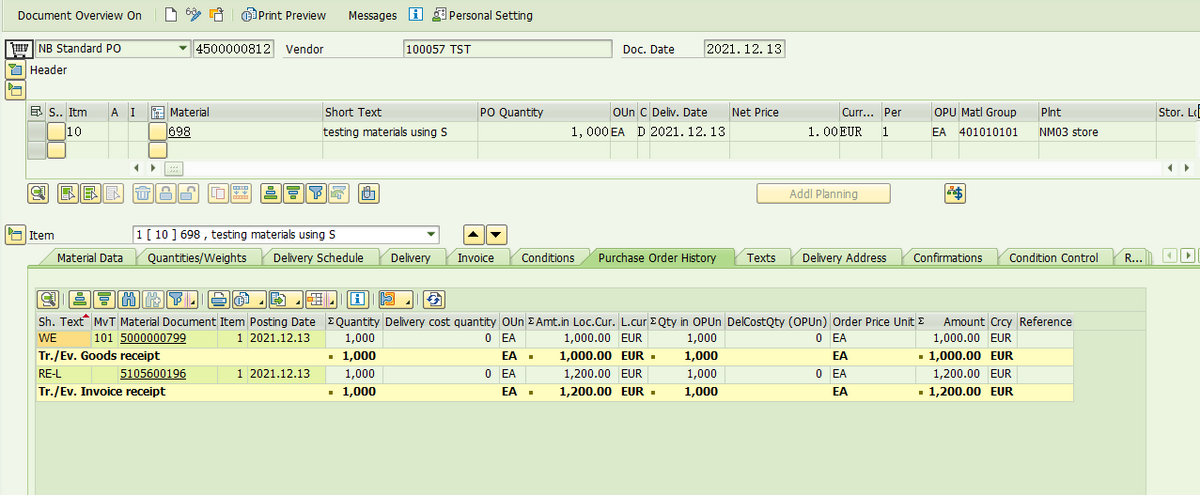
Task: Sort item table descending
Action: pos(293,193)
